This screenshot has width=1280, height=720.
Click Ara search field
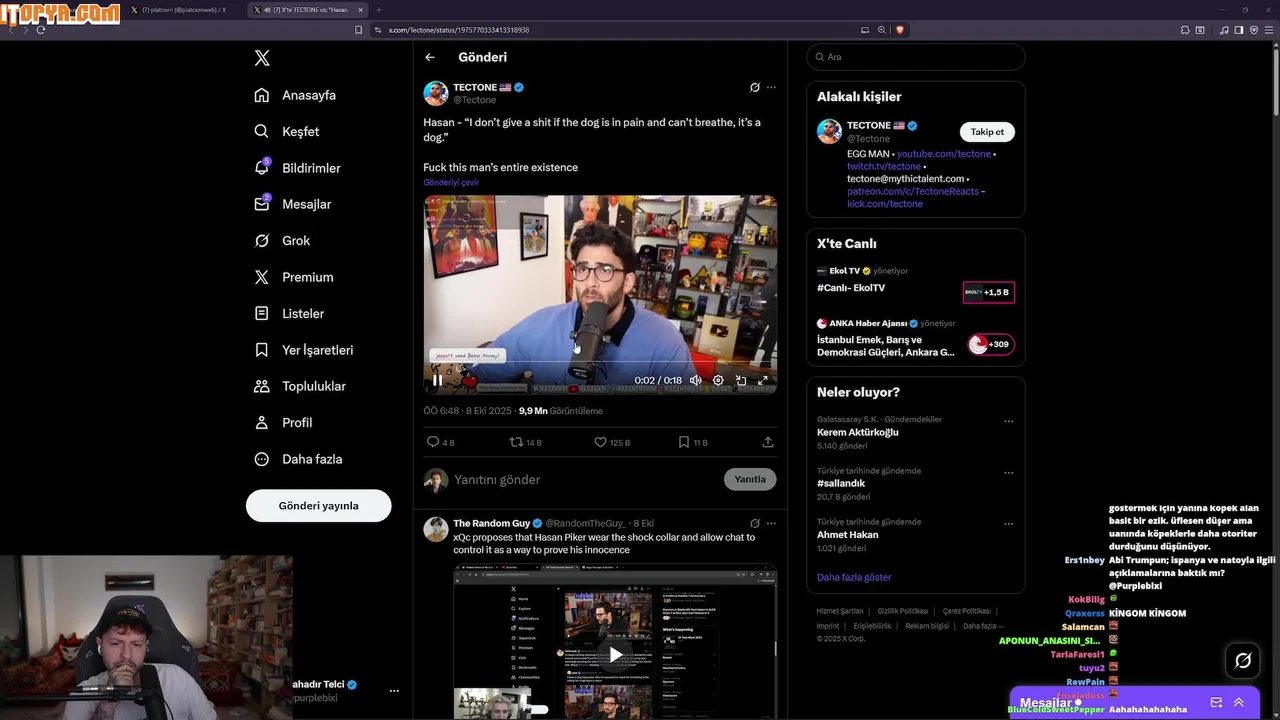click(916, 57)
